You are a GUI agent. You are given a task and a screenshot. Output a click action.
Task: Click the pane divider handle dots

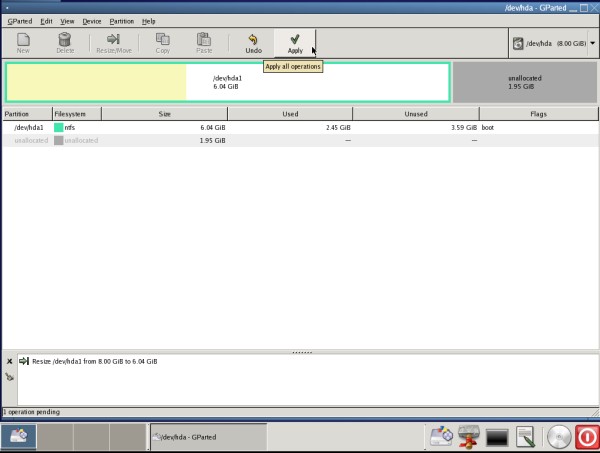click(302, 352)
